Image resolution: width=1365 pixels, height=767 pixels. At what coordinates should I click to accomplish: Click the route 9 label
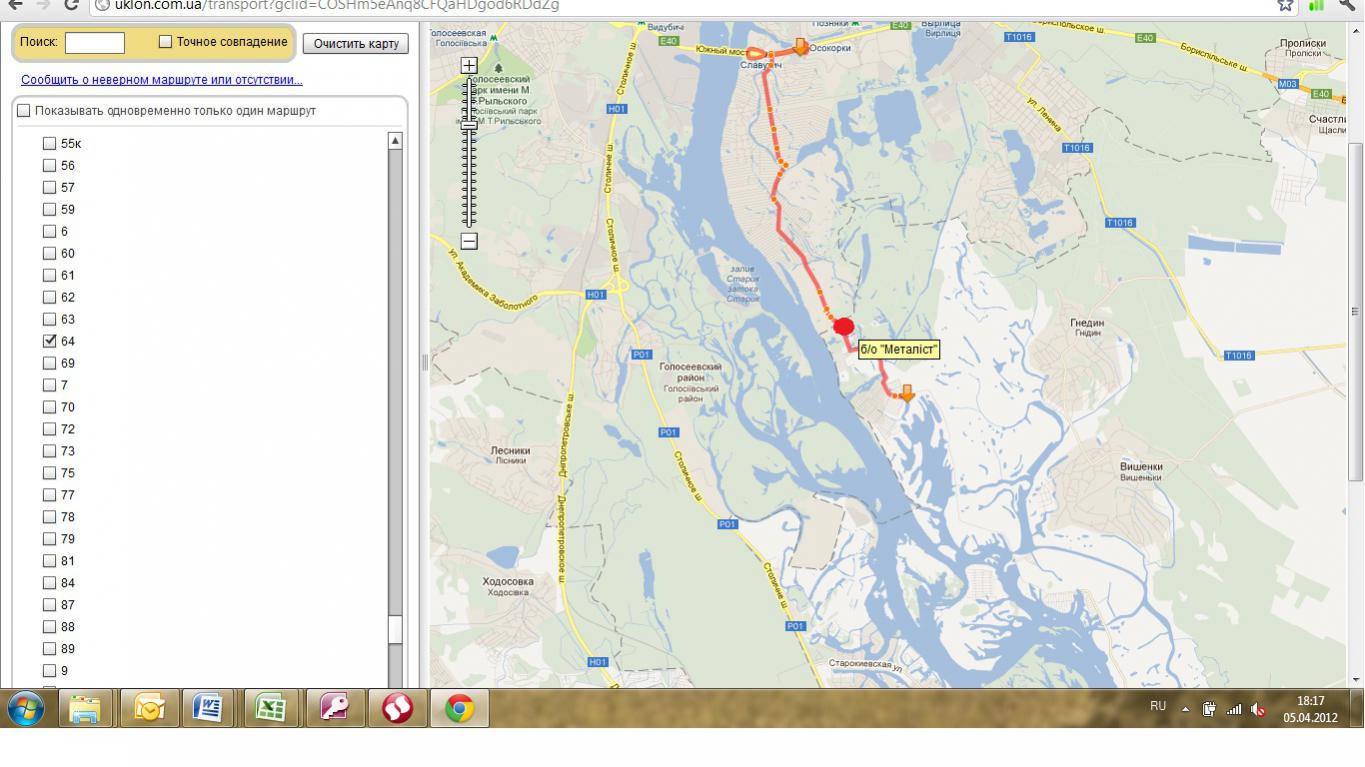tap(64, 671)
